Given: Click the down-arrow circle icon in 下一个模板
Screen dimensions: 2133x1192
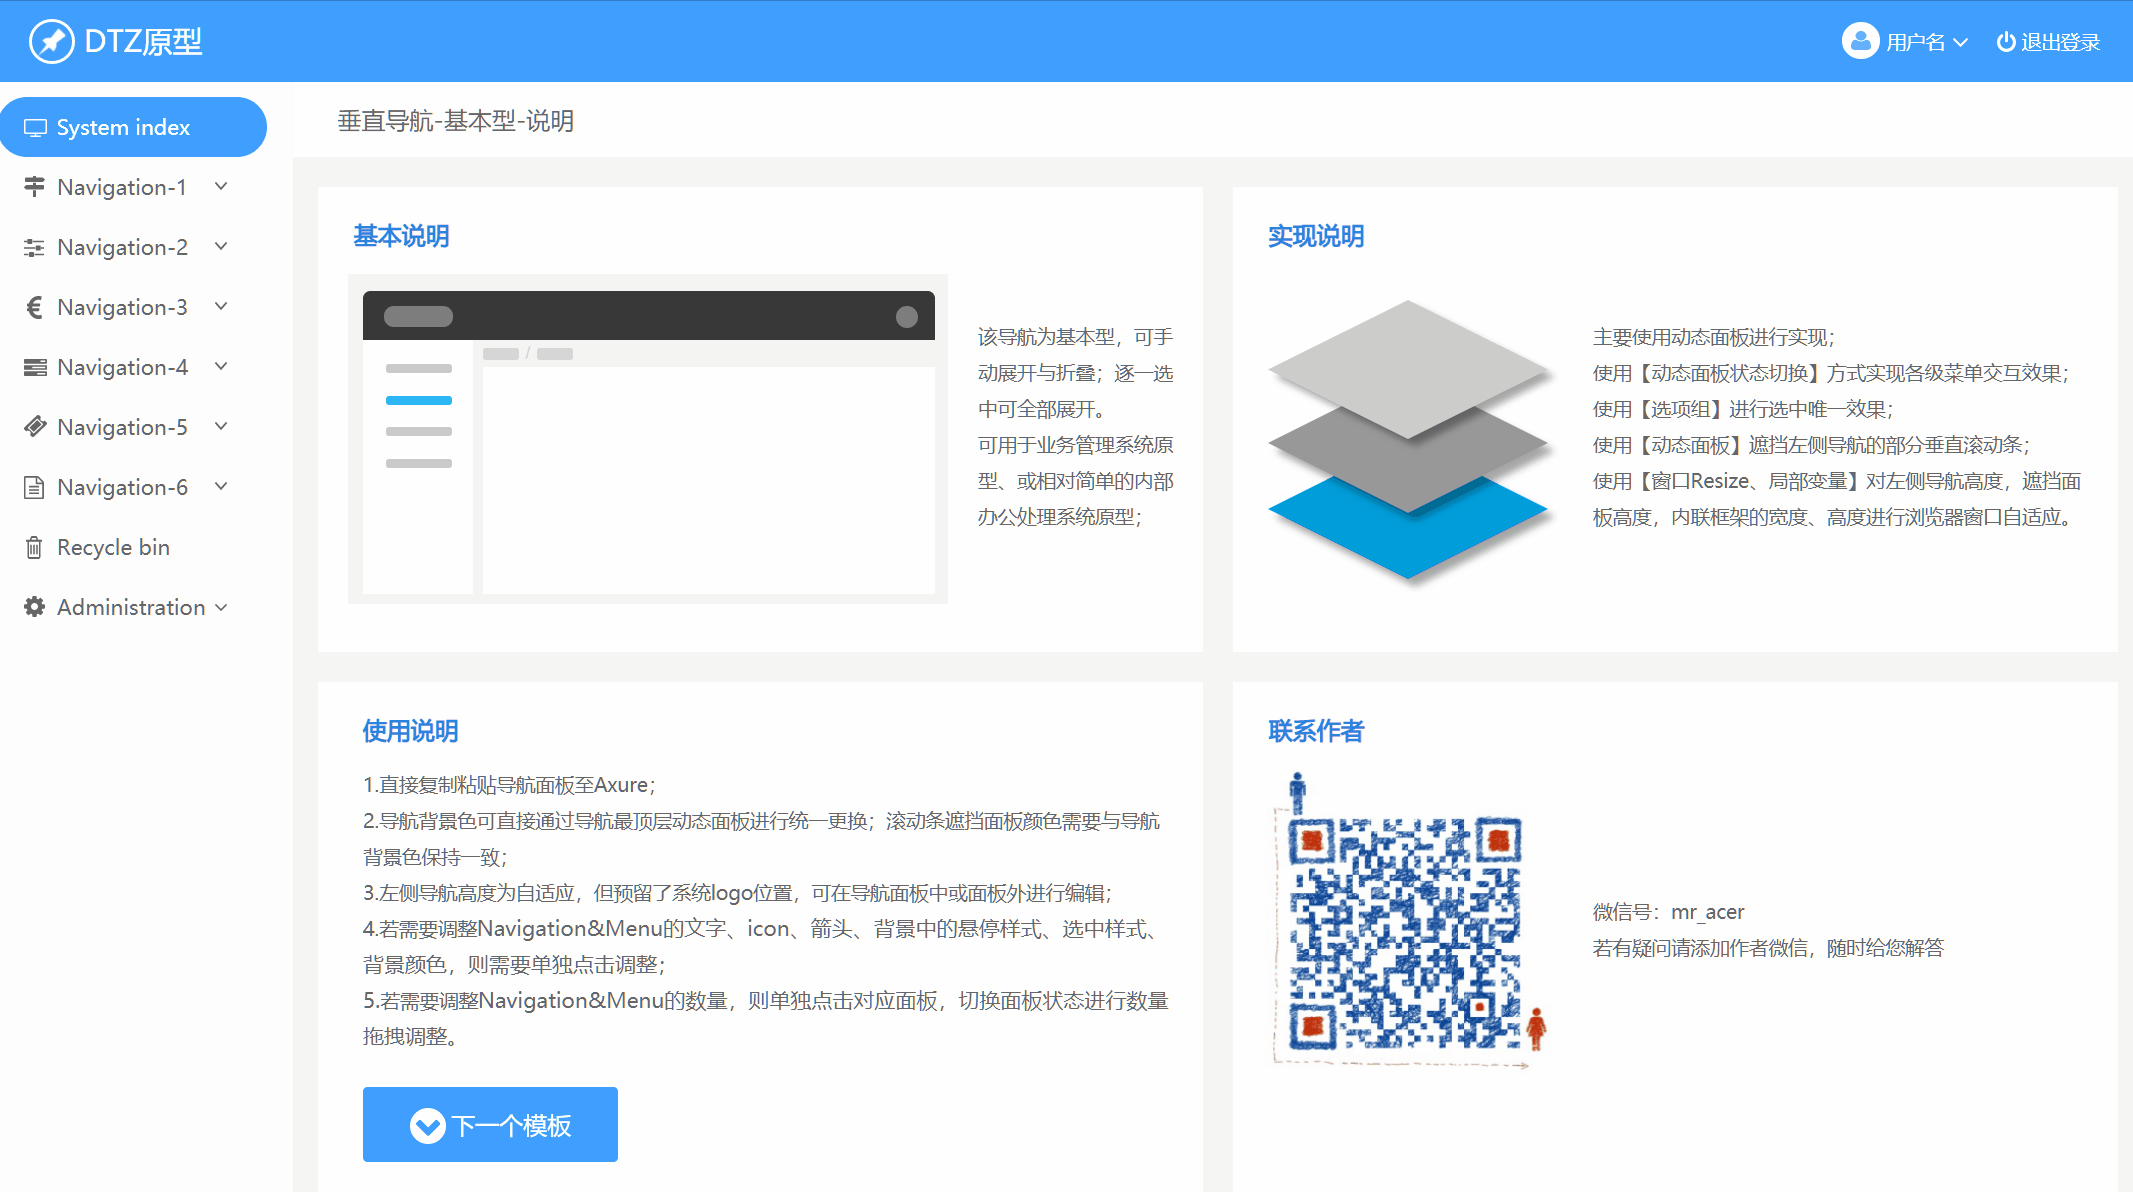Looking at the screenshot, I should tap(427, 1126).
